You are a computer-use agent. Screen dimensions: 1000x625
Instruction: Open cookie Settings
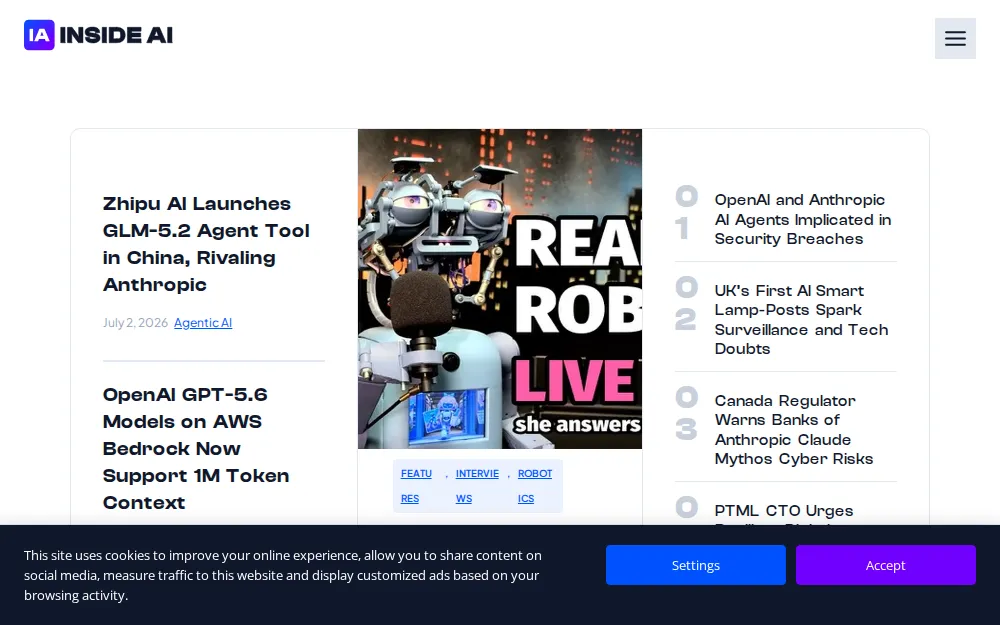tap(696, 565)
